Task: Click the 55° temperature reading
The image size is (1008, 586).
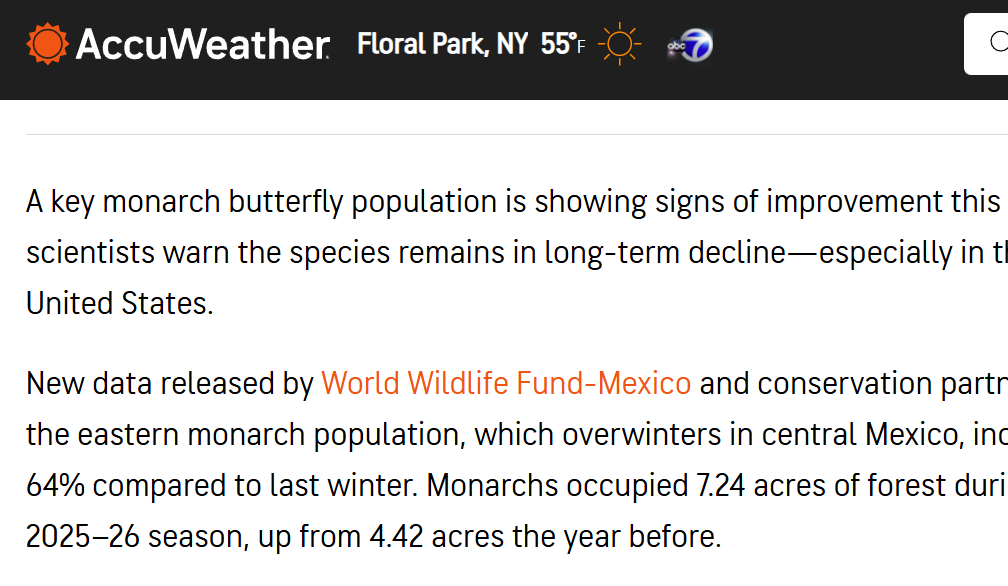Action: pyautogui.click(x=556, y=44)
